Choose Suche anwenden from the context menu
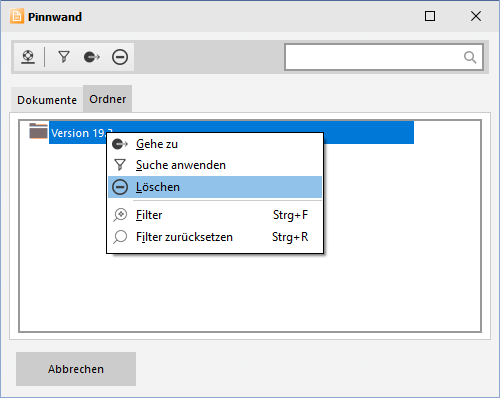 click(x=215, y=165)
